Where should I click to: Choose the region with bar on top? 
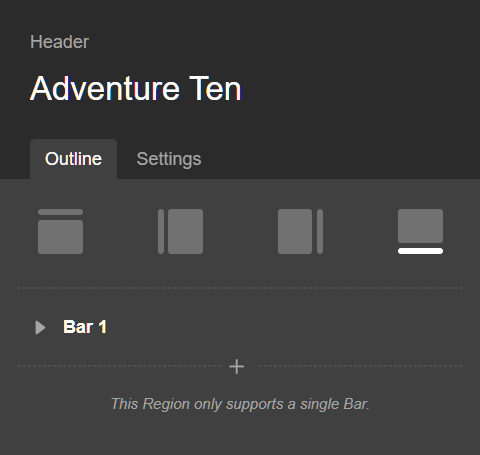tap(60, 231)
